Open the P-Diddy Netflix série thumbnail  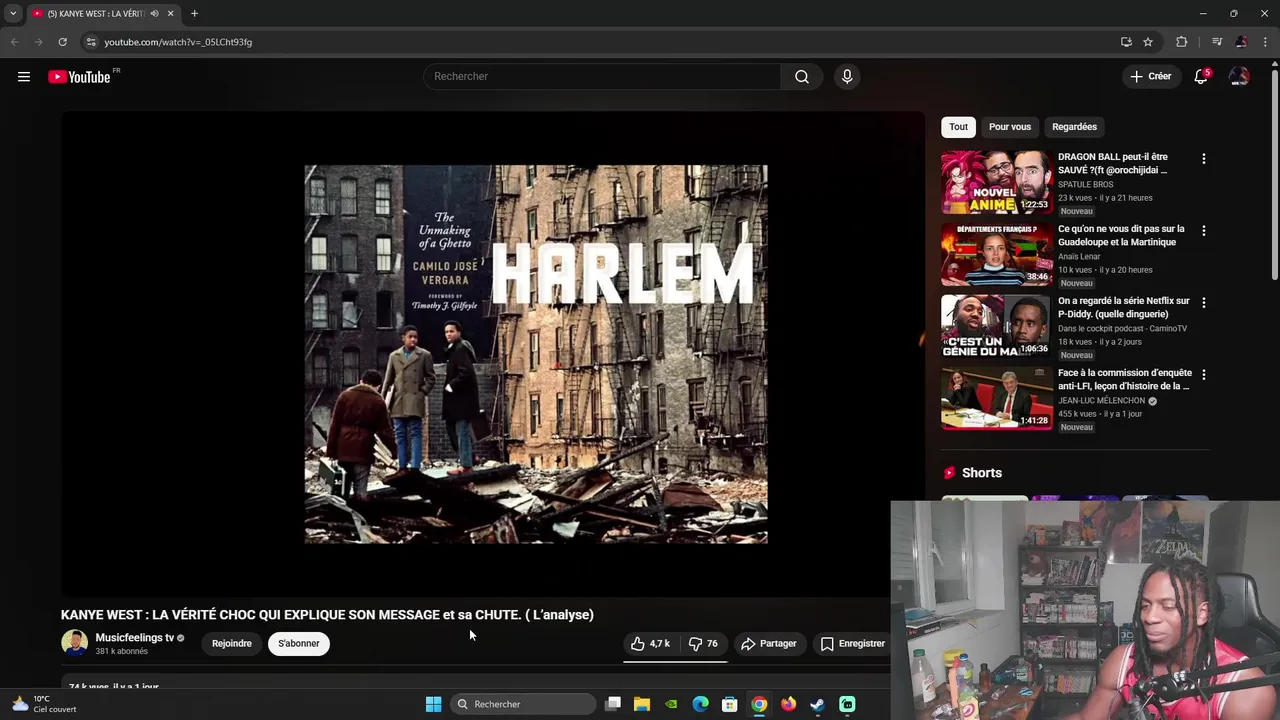point(996,327)
